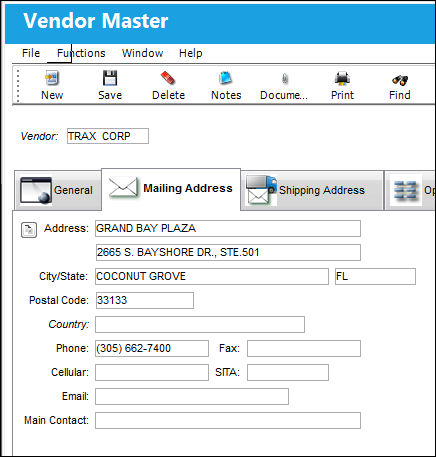Click the Postal Code field 33133

click(145, 300)
